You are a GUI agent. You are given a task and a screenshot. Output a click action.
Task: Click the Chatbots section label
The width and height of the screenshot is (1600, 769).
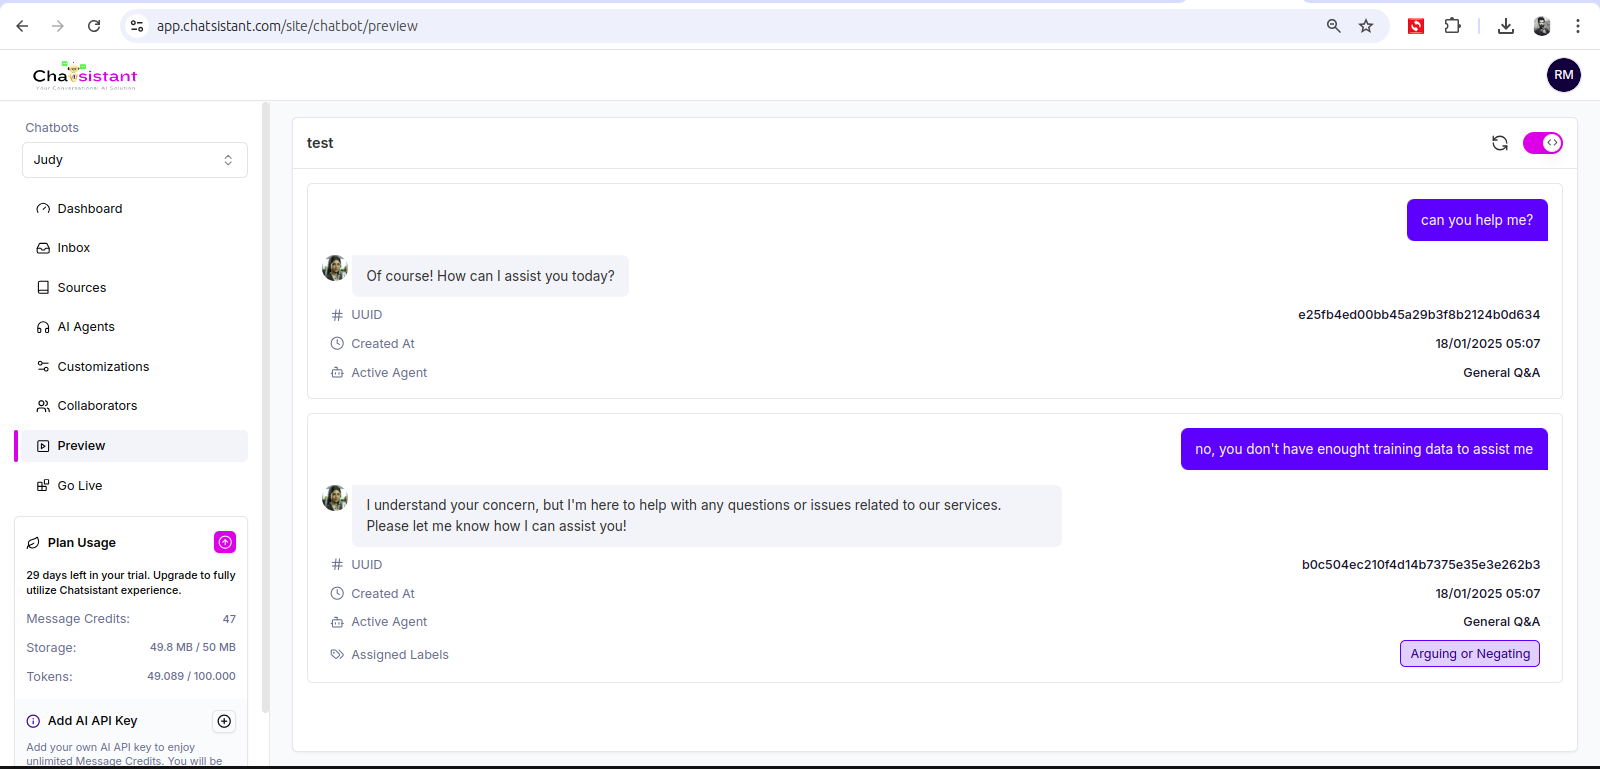pos(52,128)
